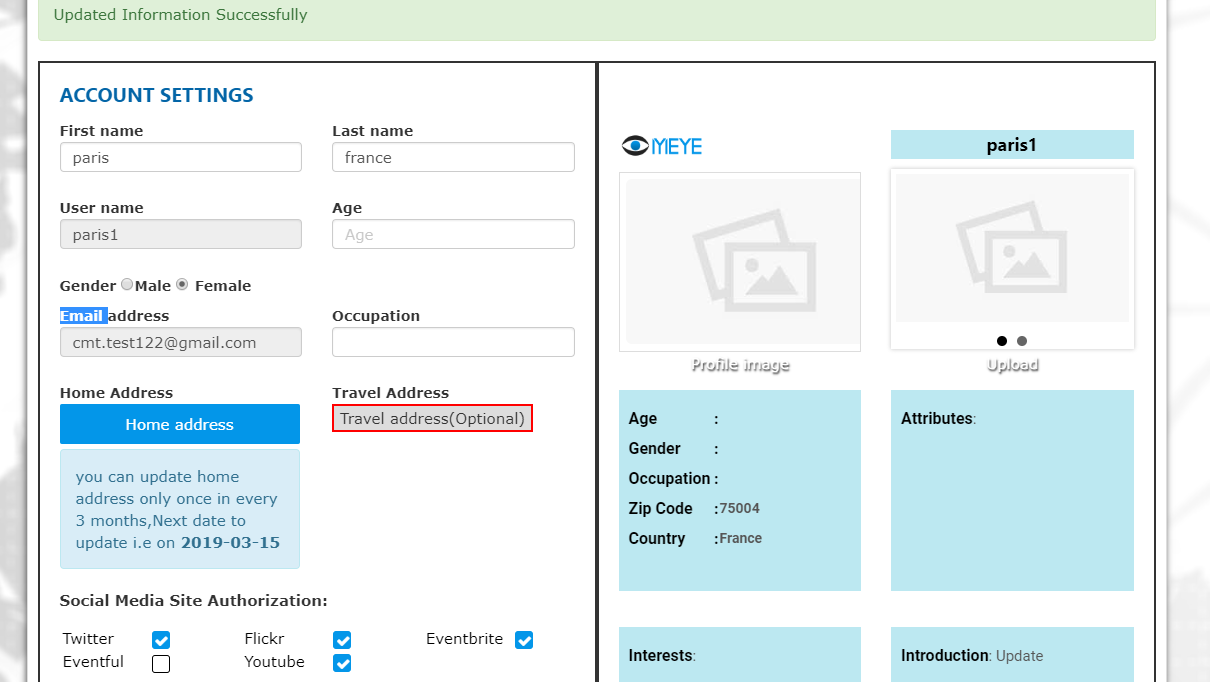Click the Flickr label text
Screen dimensions: 1210x682
point(264,639)
